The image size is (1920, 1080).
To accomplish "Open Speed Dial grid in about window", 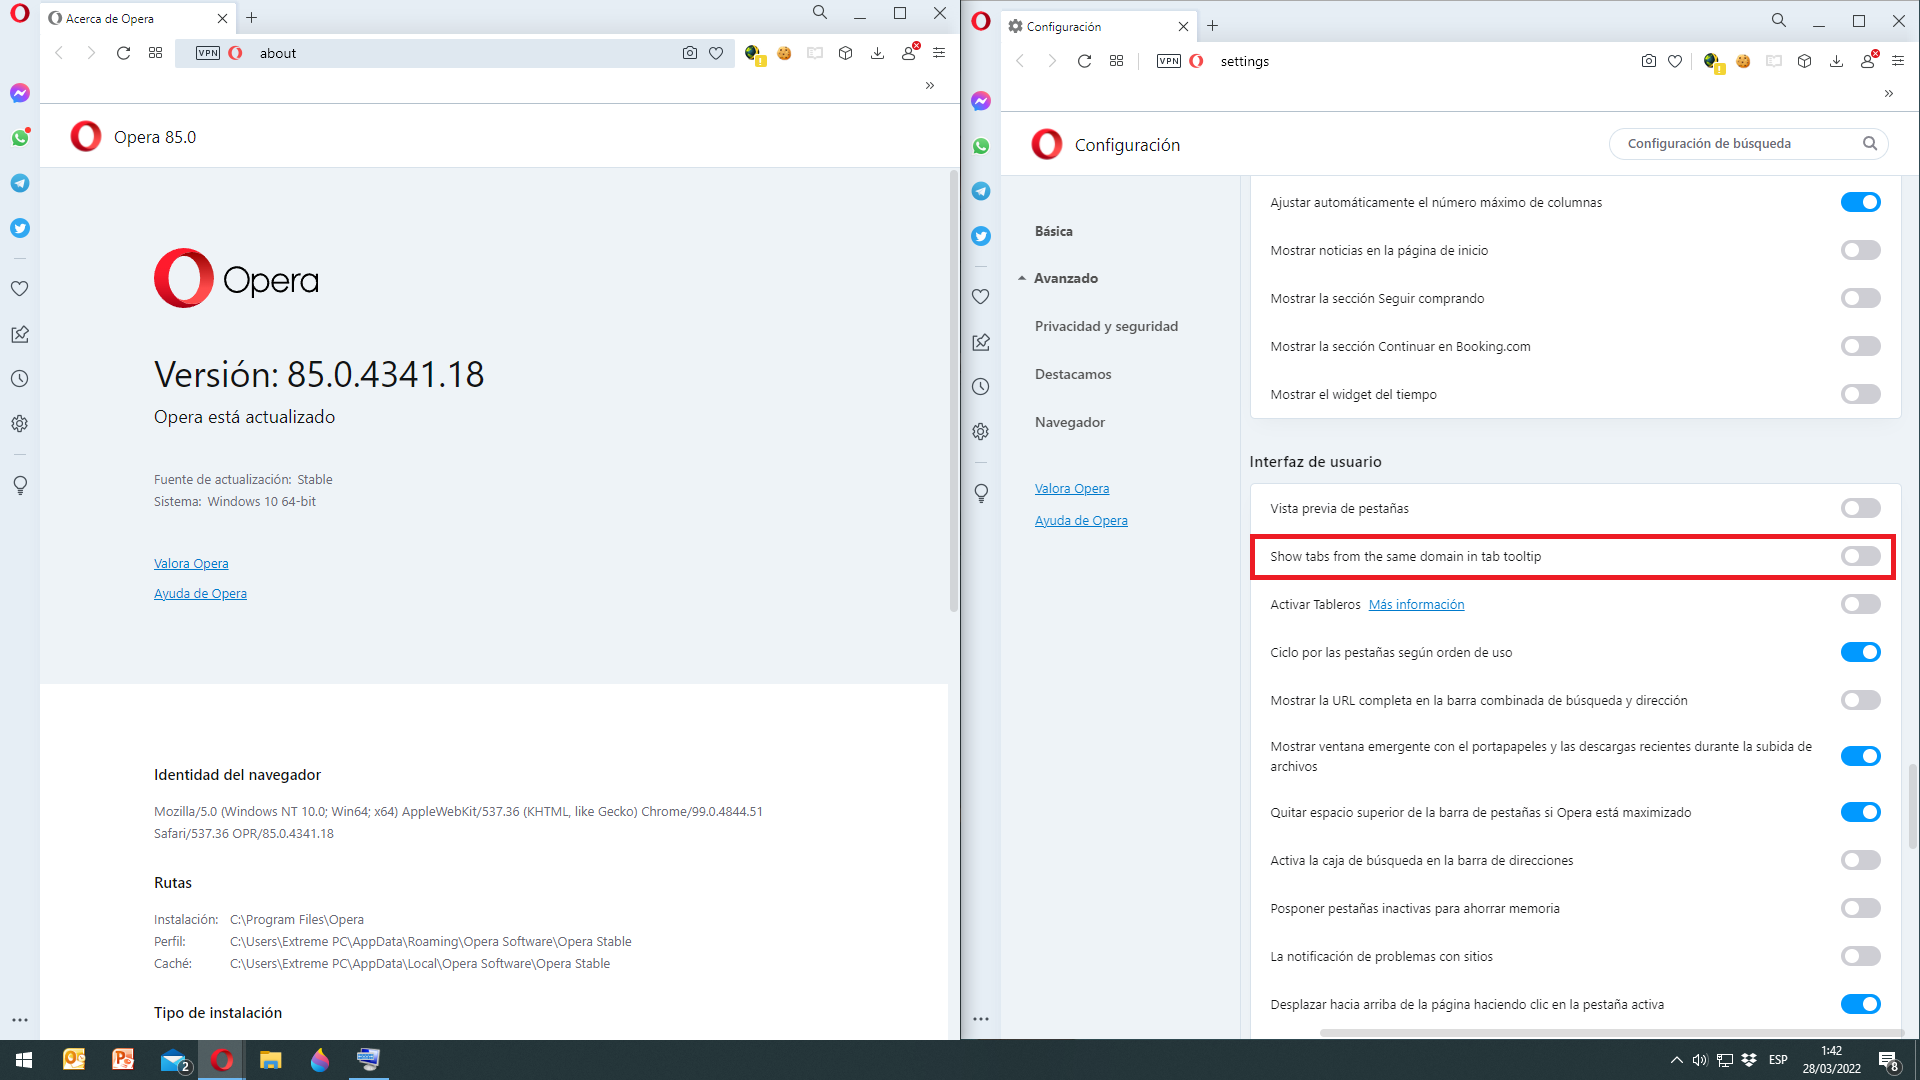I will [155, 53].
